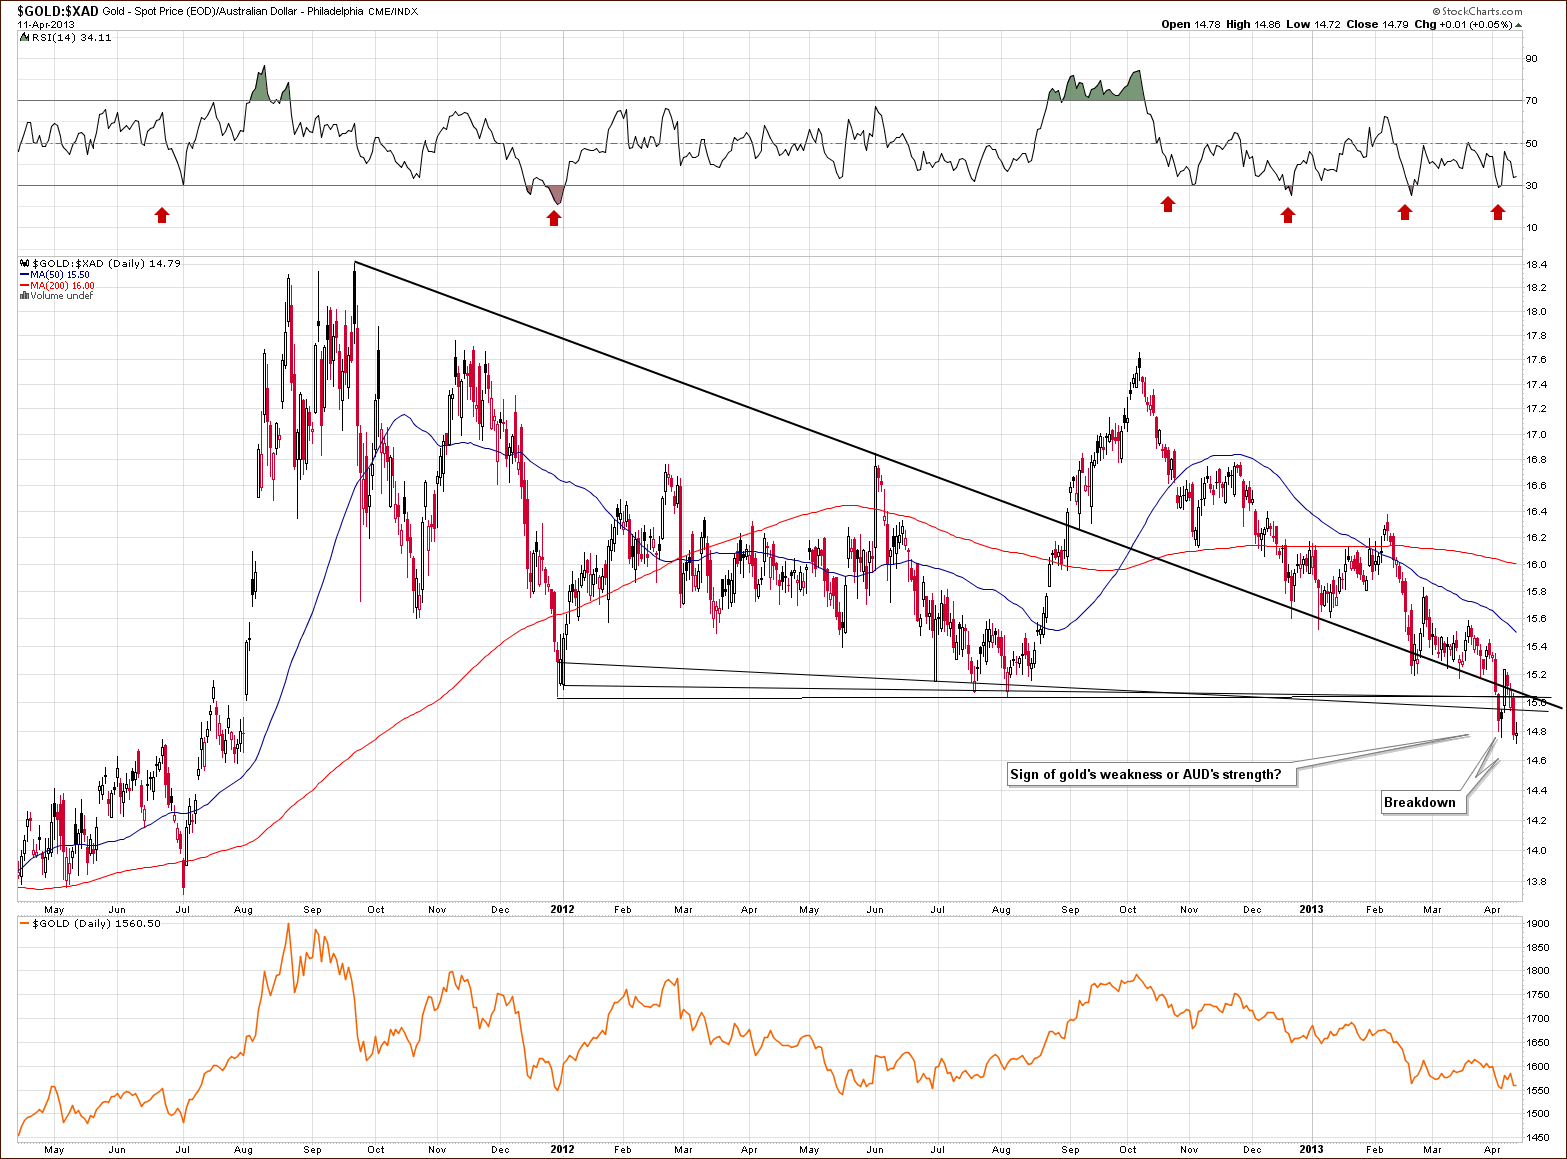Click the RSI indicator legend icon
Viewport: 1567px width, 1159px height.
[x=24, y=37]
